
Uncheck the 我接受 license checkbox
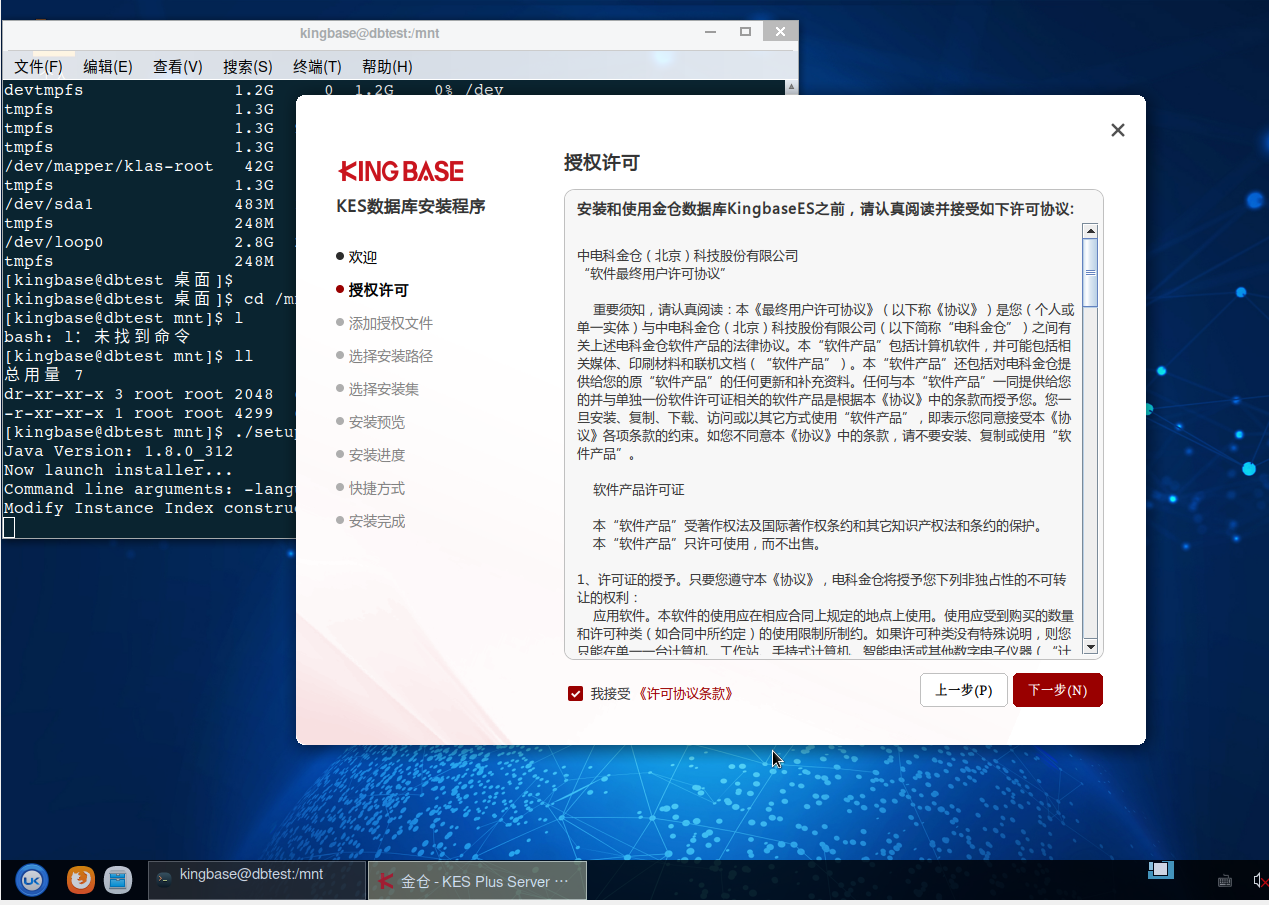coord(575,693)
